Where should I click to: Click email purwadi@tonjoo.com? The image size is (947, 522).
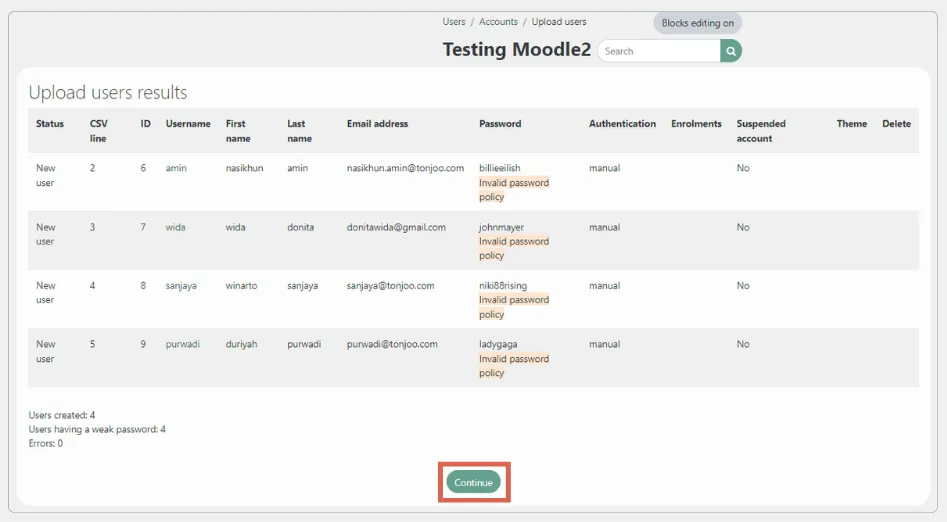[x=392, y=344]
